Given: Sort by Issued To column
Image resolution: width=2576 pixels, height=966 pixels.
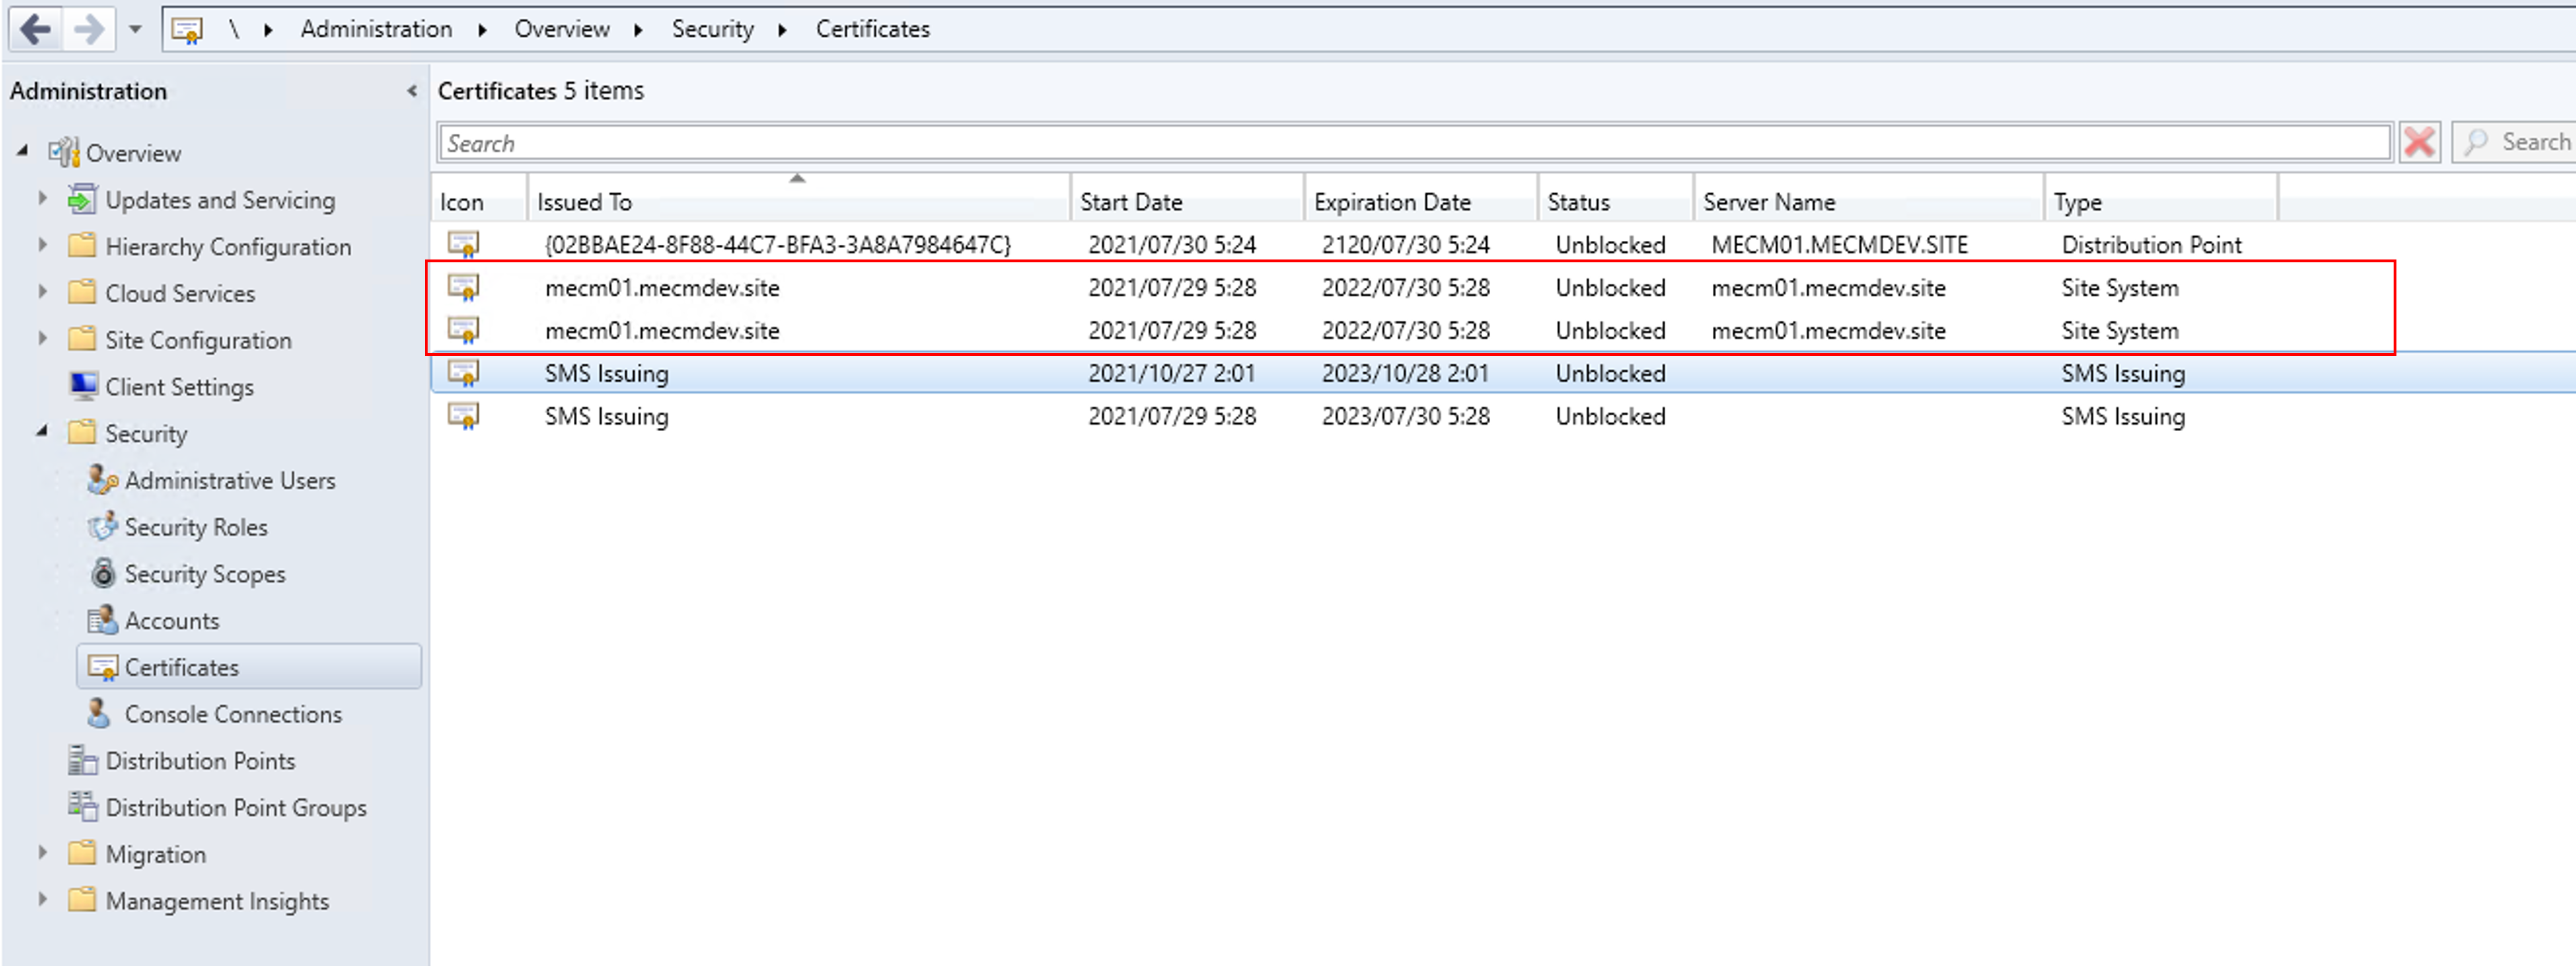Looking at the screenshot, I should click(798, 201).
